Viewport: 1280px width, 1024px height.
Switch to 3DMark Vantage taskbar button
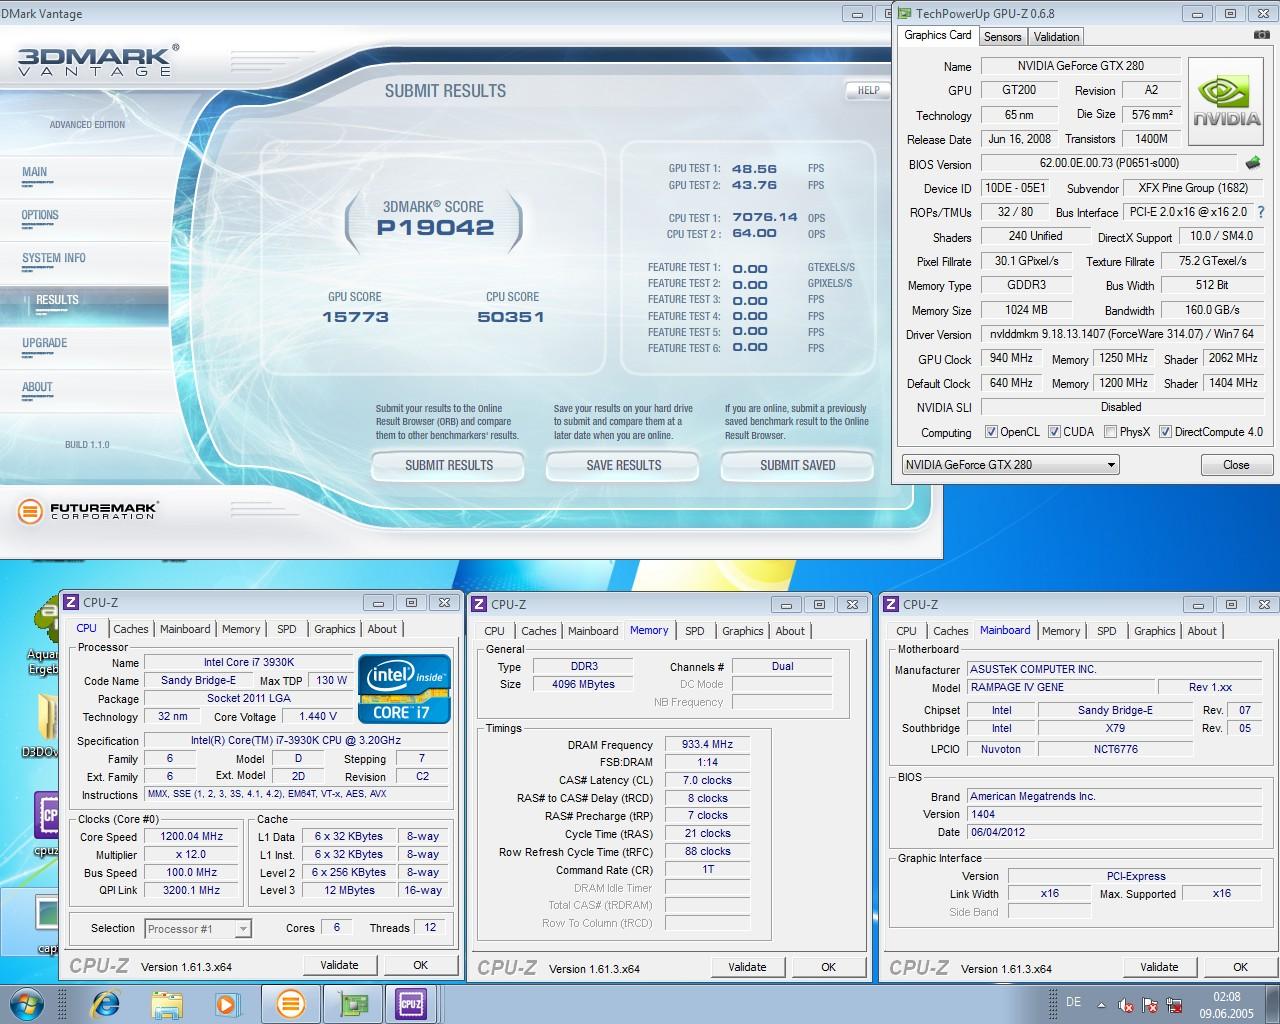(x=290, y=1004)
